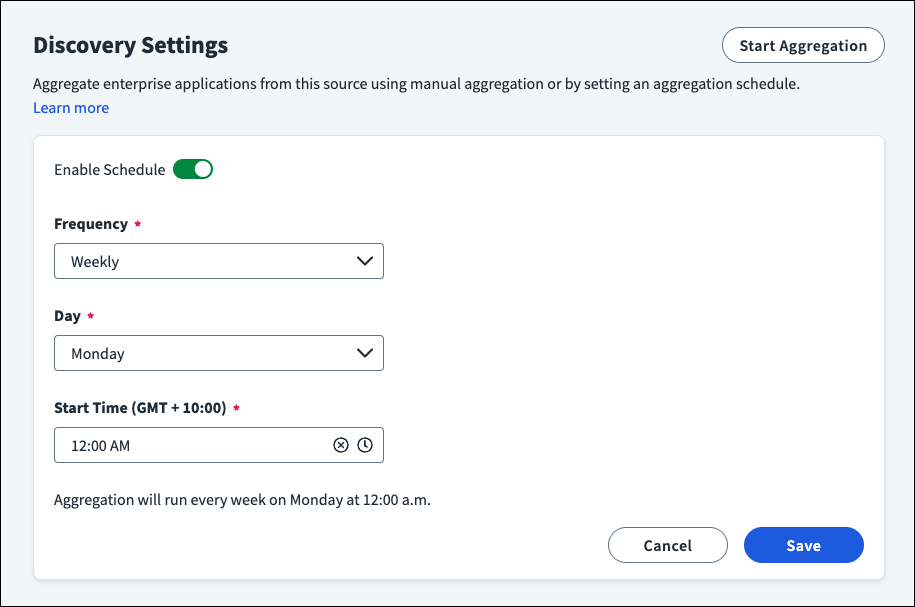
Task: Open the time picker clock icon
Action: (x=365, y=445)
